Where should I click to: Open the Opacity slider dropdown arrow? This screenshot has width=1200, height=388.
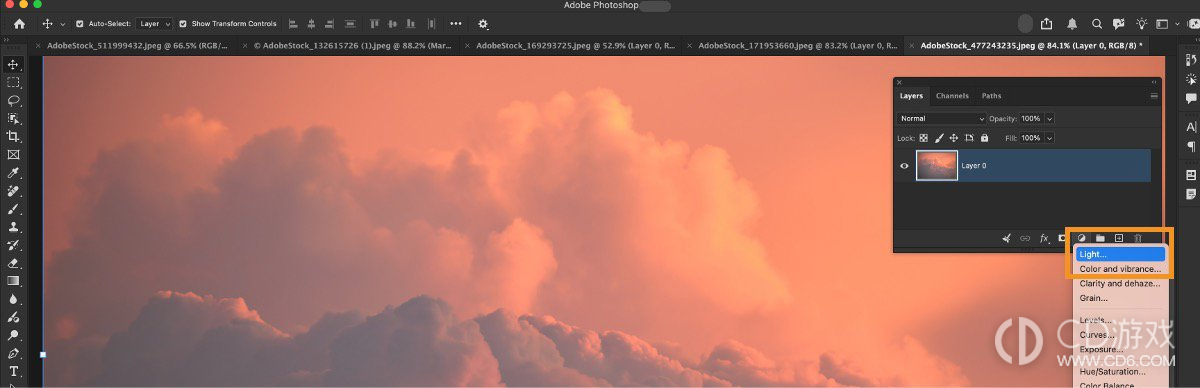[x=1049, y=119]
